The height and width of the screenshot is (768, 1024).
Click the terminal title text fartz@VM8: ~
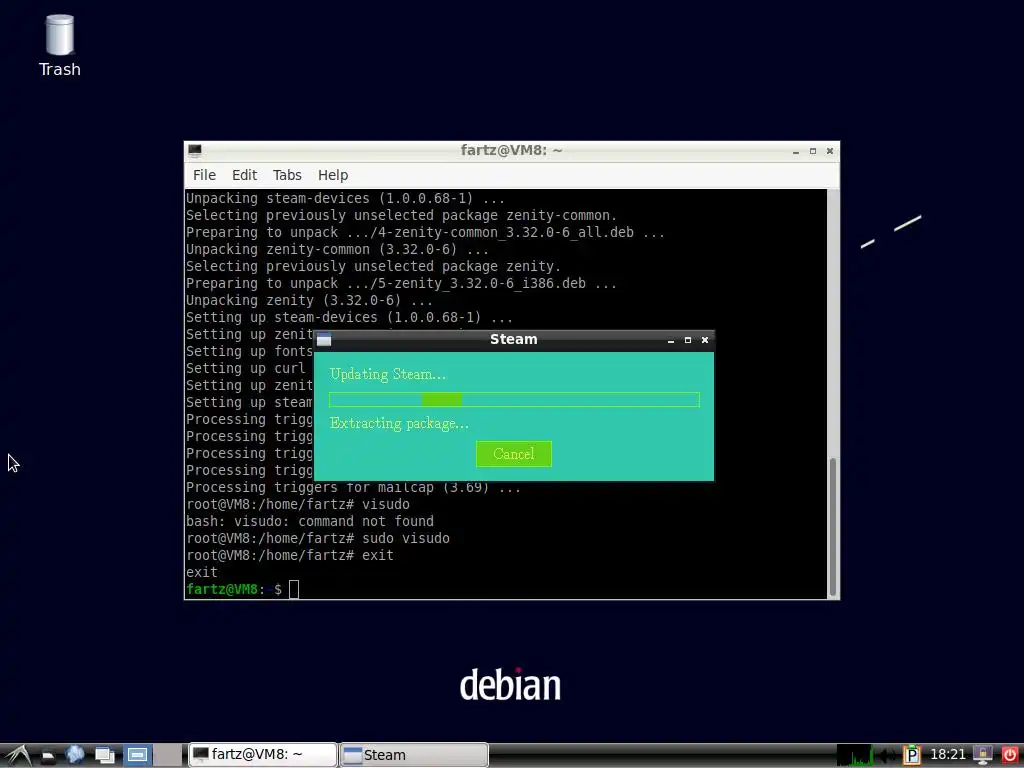(511, 150)
